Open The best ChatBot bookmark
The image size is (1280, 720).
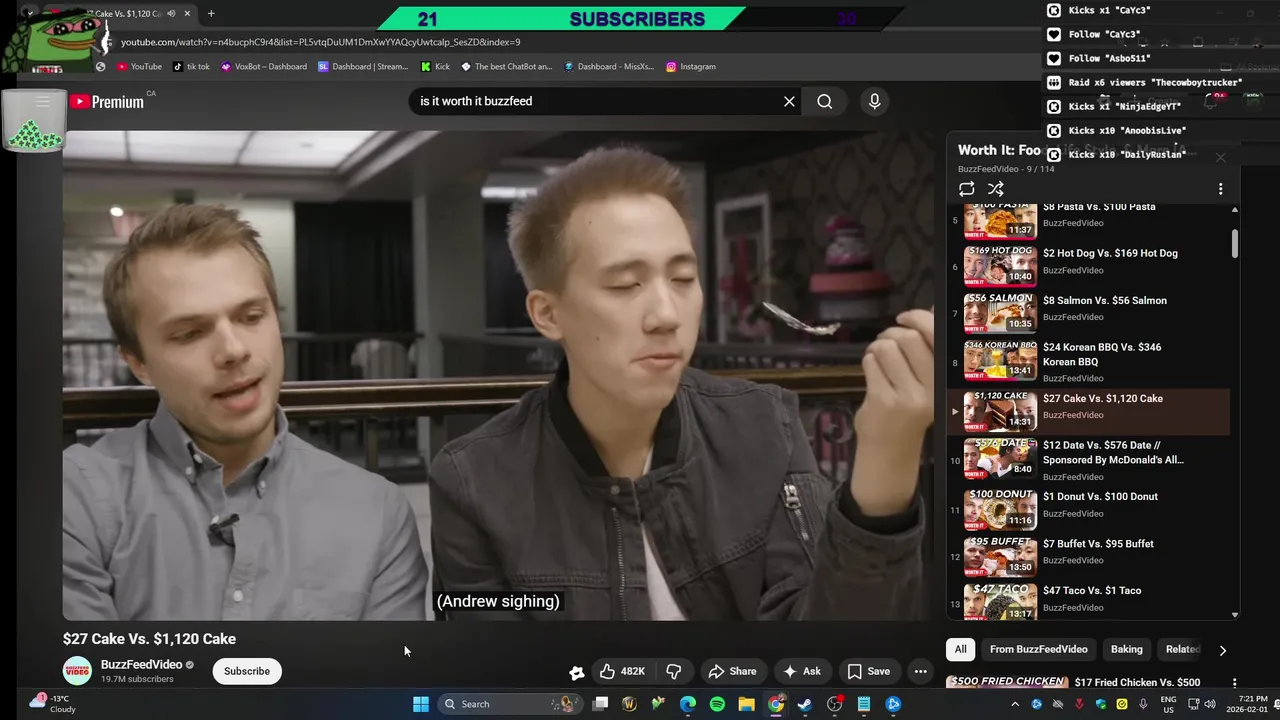tap(506, 66)
